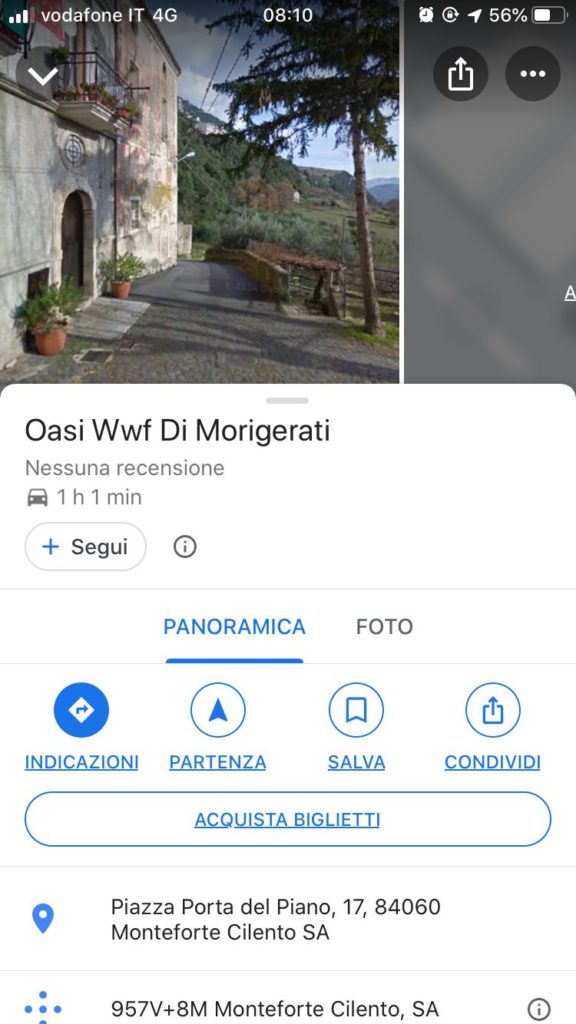576x1024 pixels.
Task: Tap the Salva bookmark icon
Action: pos(356,709)
